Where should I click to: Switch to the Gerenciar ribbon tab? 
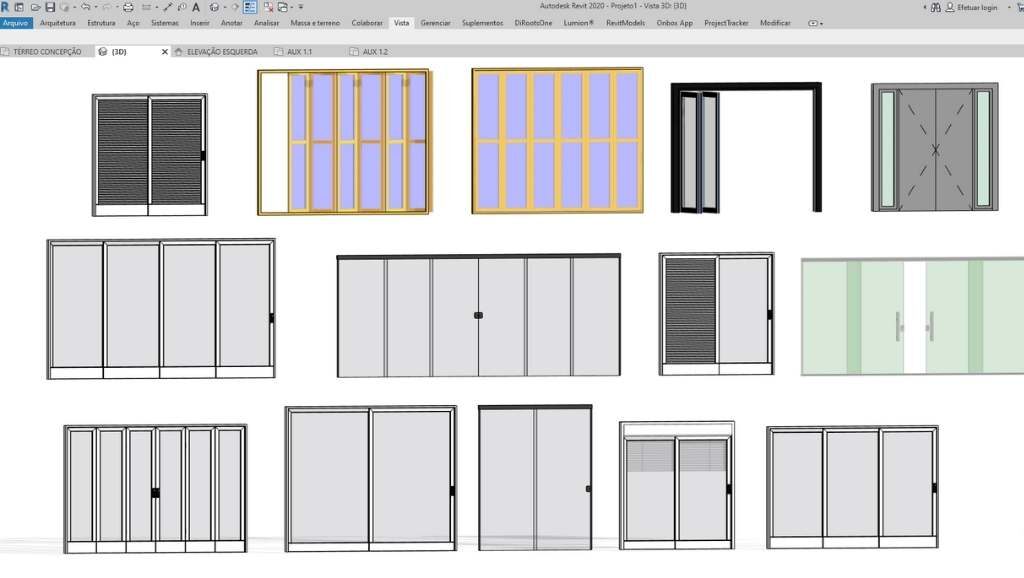tap(435, 22)
